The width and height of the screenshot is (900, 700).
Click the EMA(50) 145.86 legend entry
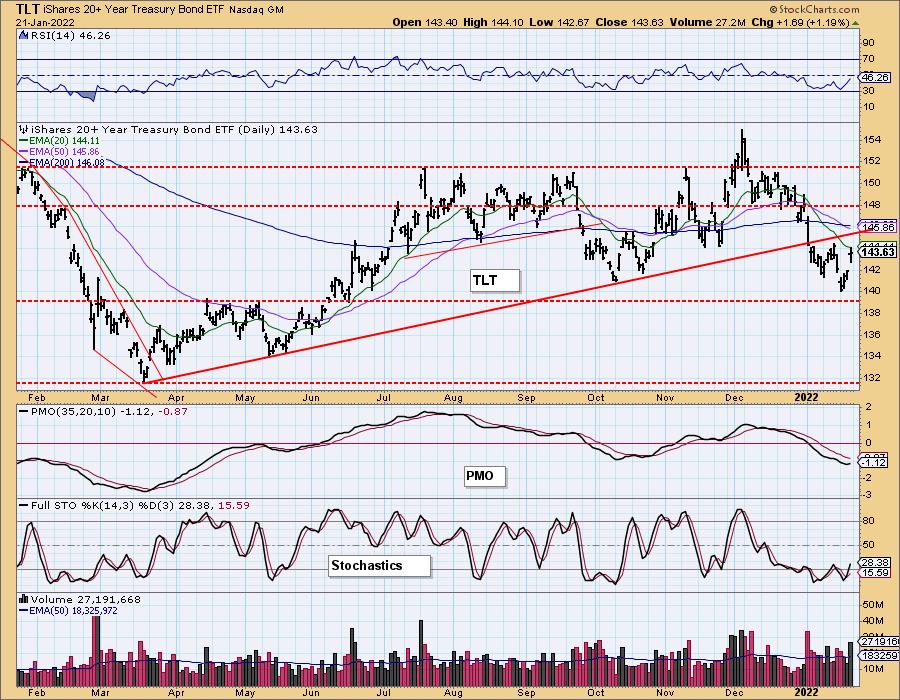pyautogui.click(x=60, y=151)
